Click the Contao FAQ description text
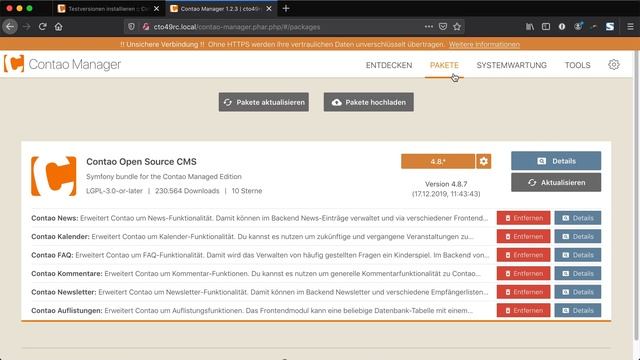The width and height of the screenshot is (640, 360). coord(282,255)
